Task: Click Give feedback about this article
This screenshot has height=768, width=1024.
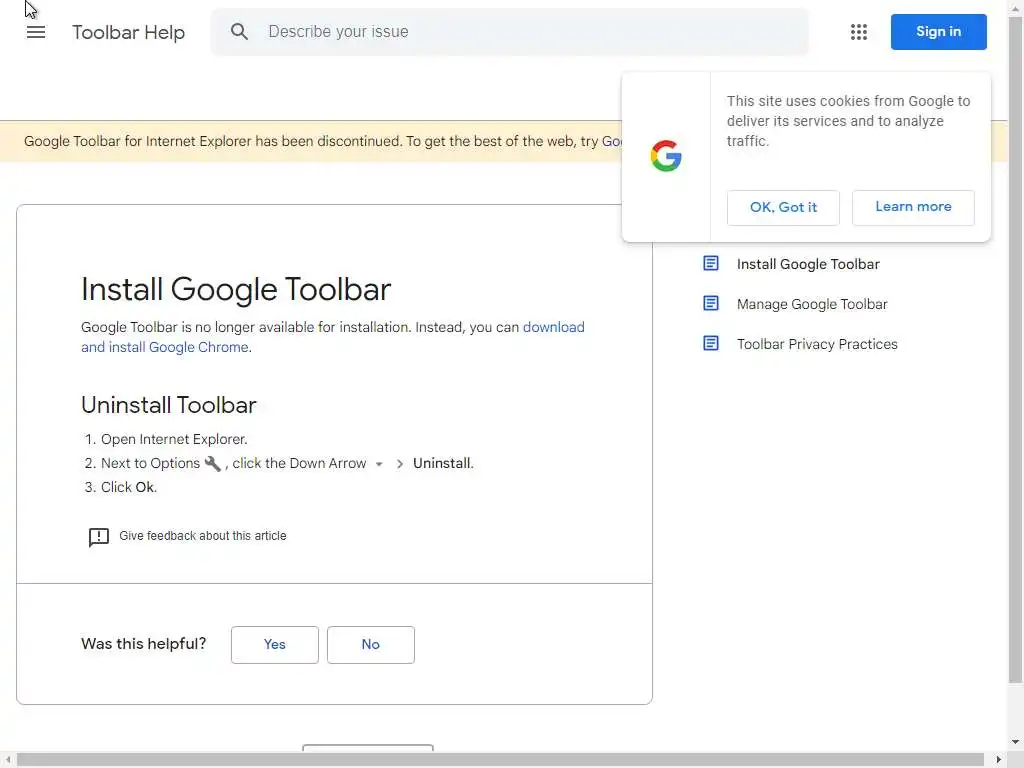Action: (x=202, y=536)
